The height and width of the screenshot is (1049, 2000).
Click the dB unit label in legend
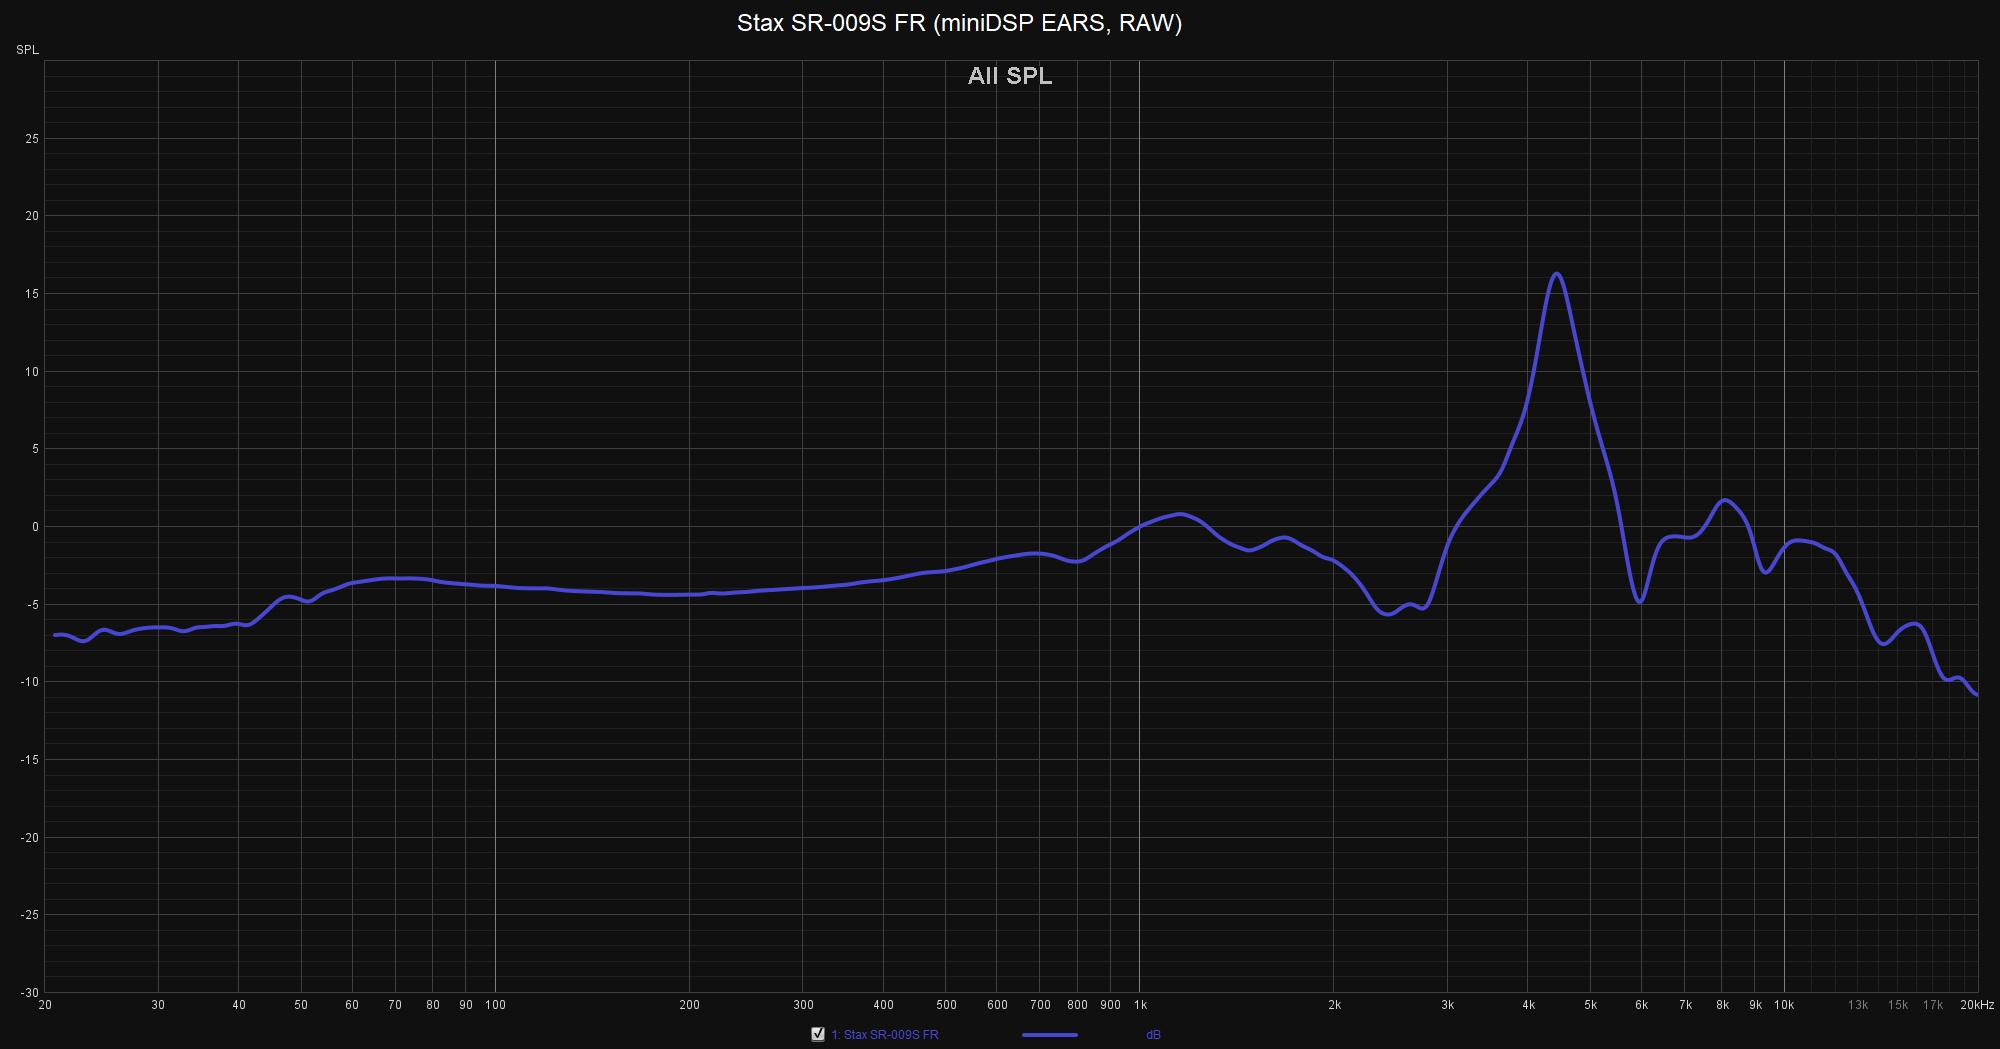coord(1153,1035)
